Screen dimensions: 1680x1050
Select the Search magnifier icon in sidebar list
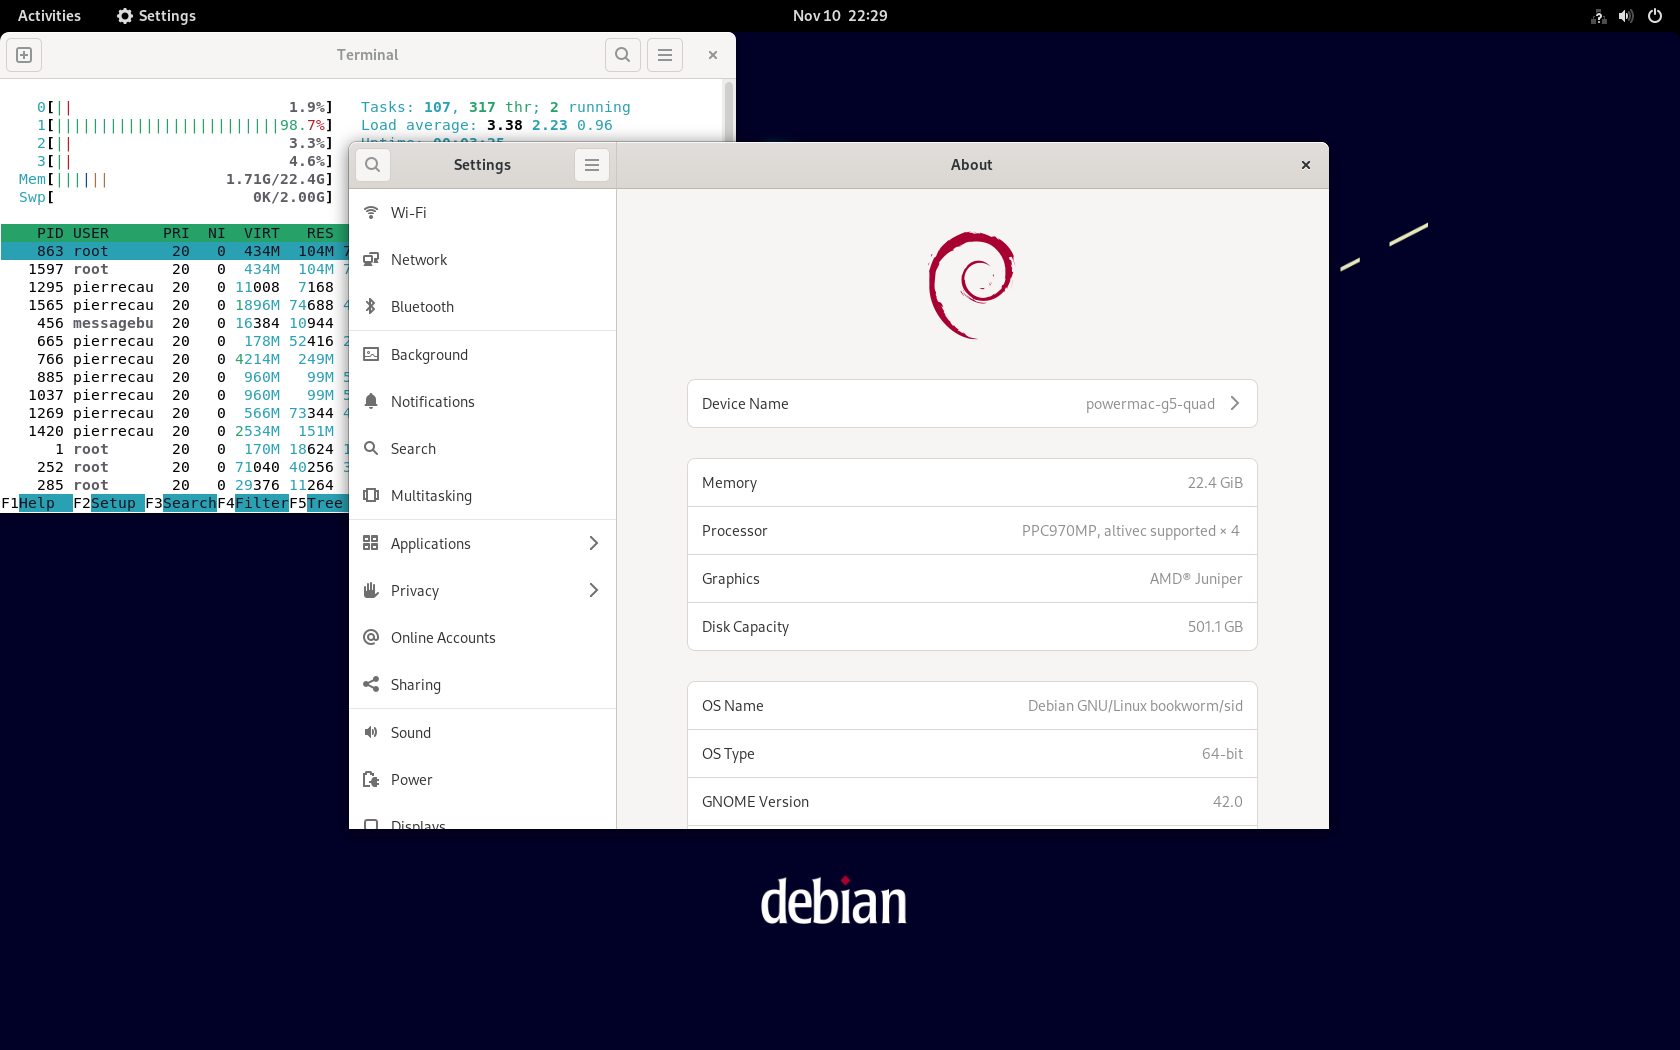tap(371, 448)
